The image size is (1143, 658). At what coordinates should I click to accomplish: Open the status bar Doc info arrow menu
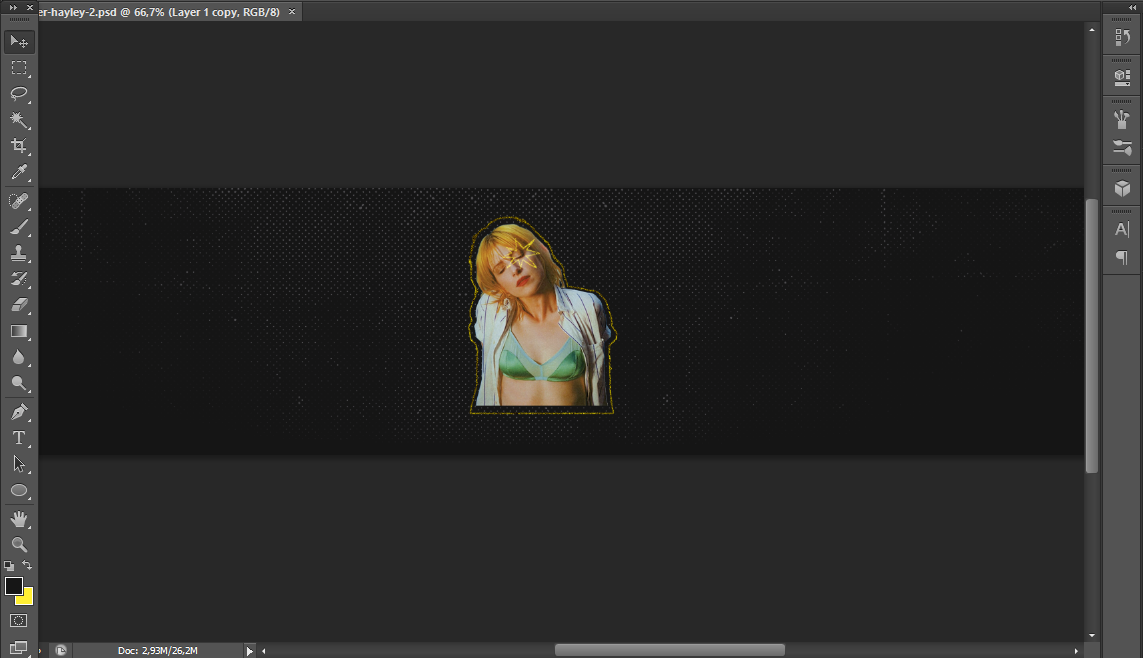[250, 651]
